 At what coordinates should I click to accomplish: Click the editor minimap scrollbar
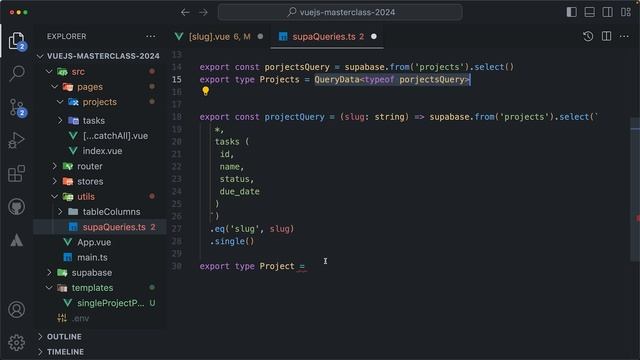coord(635,189)
